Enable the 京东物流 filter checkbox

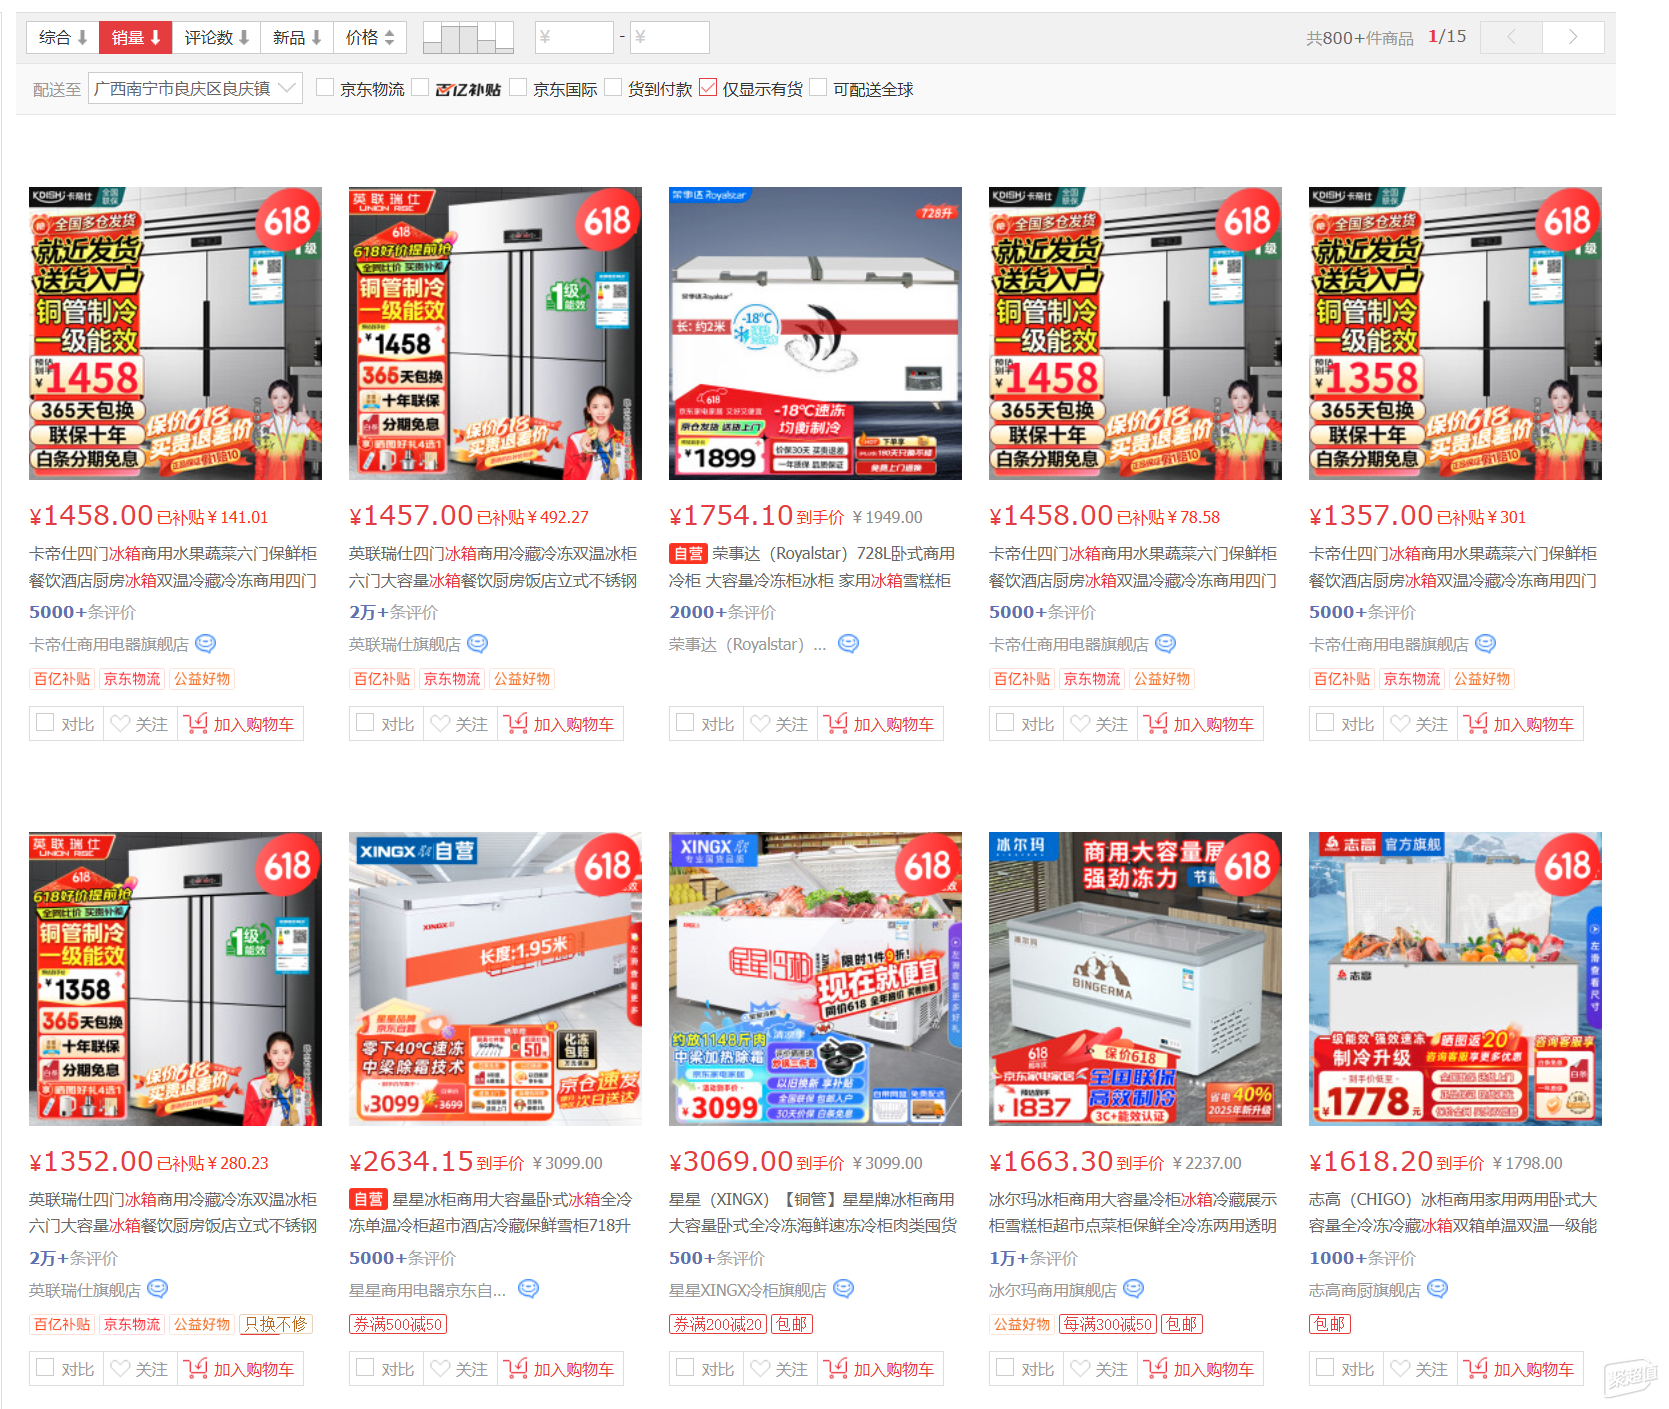325,88
